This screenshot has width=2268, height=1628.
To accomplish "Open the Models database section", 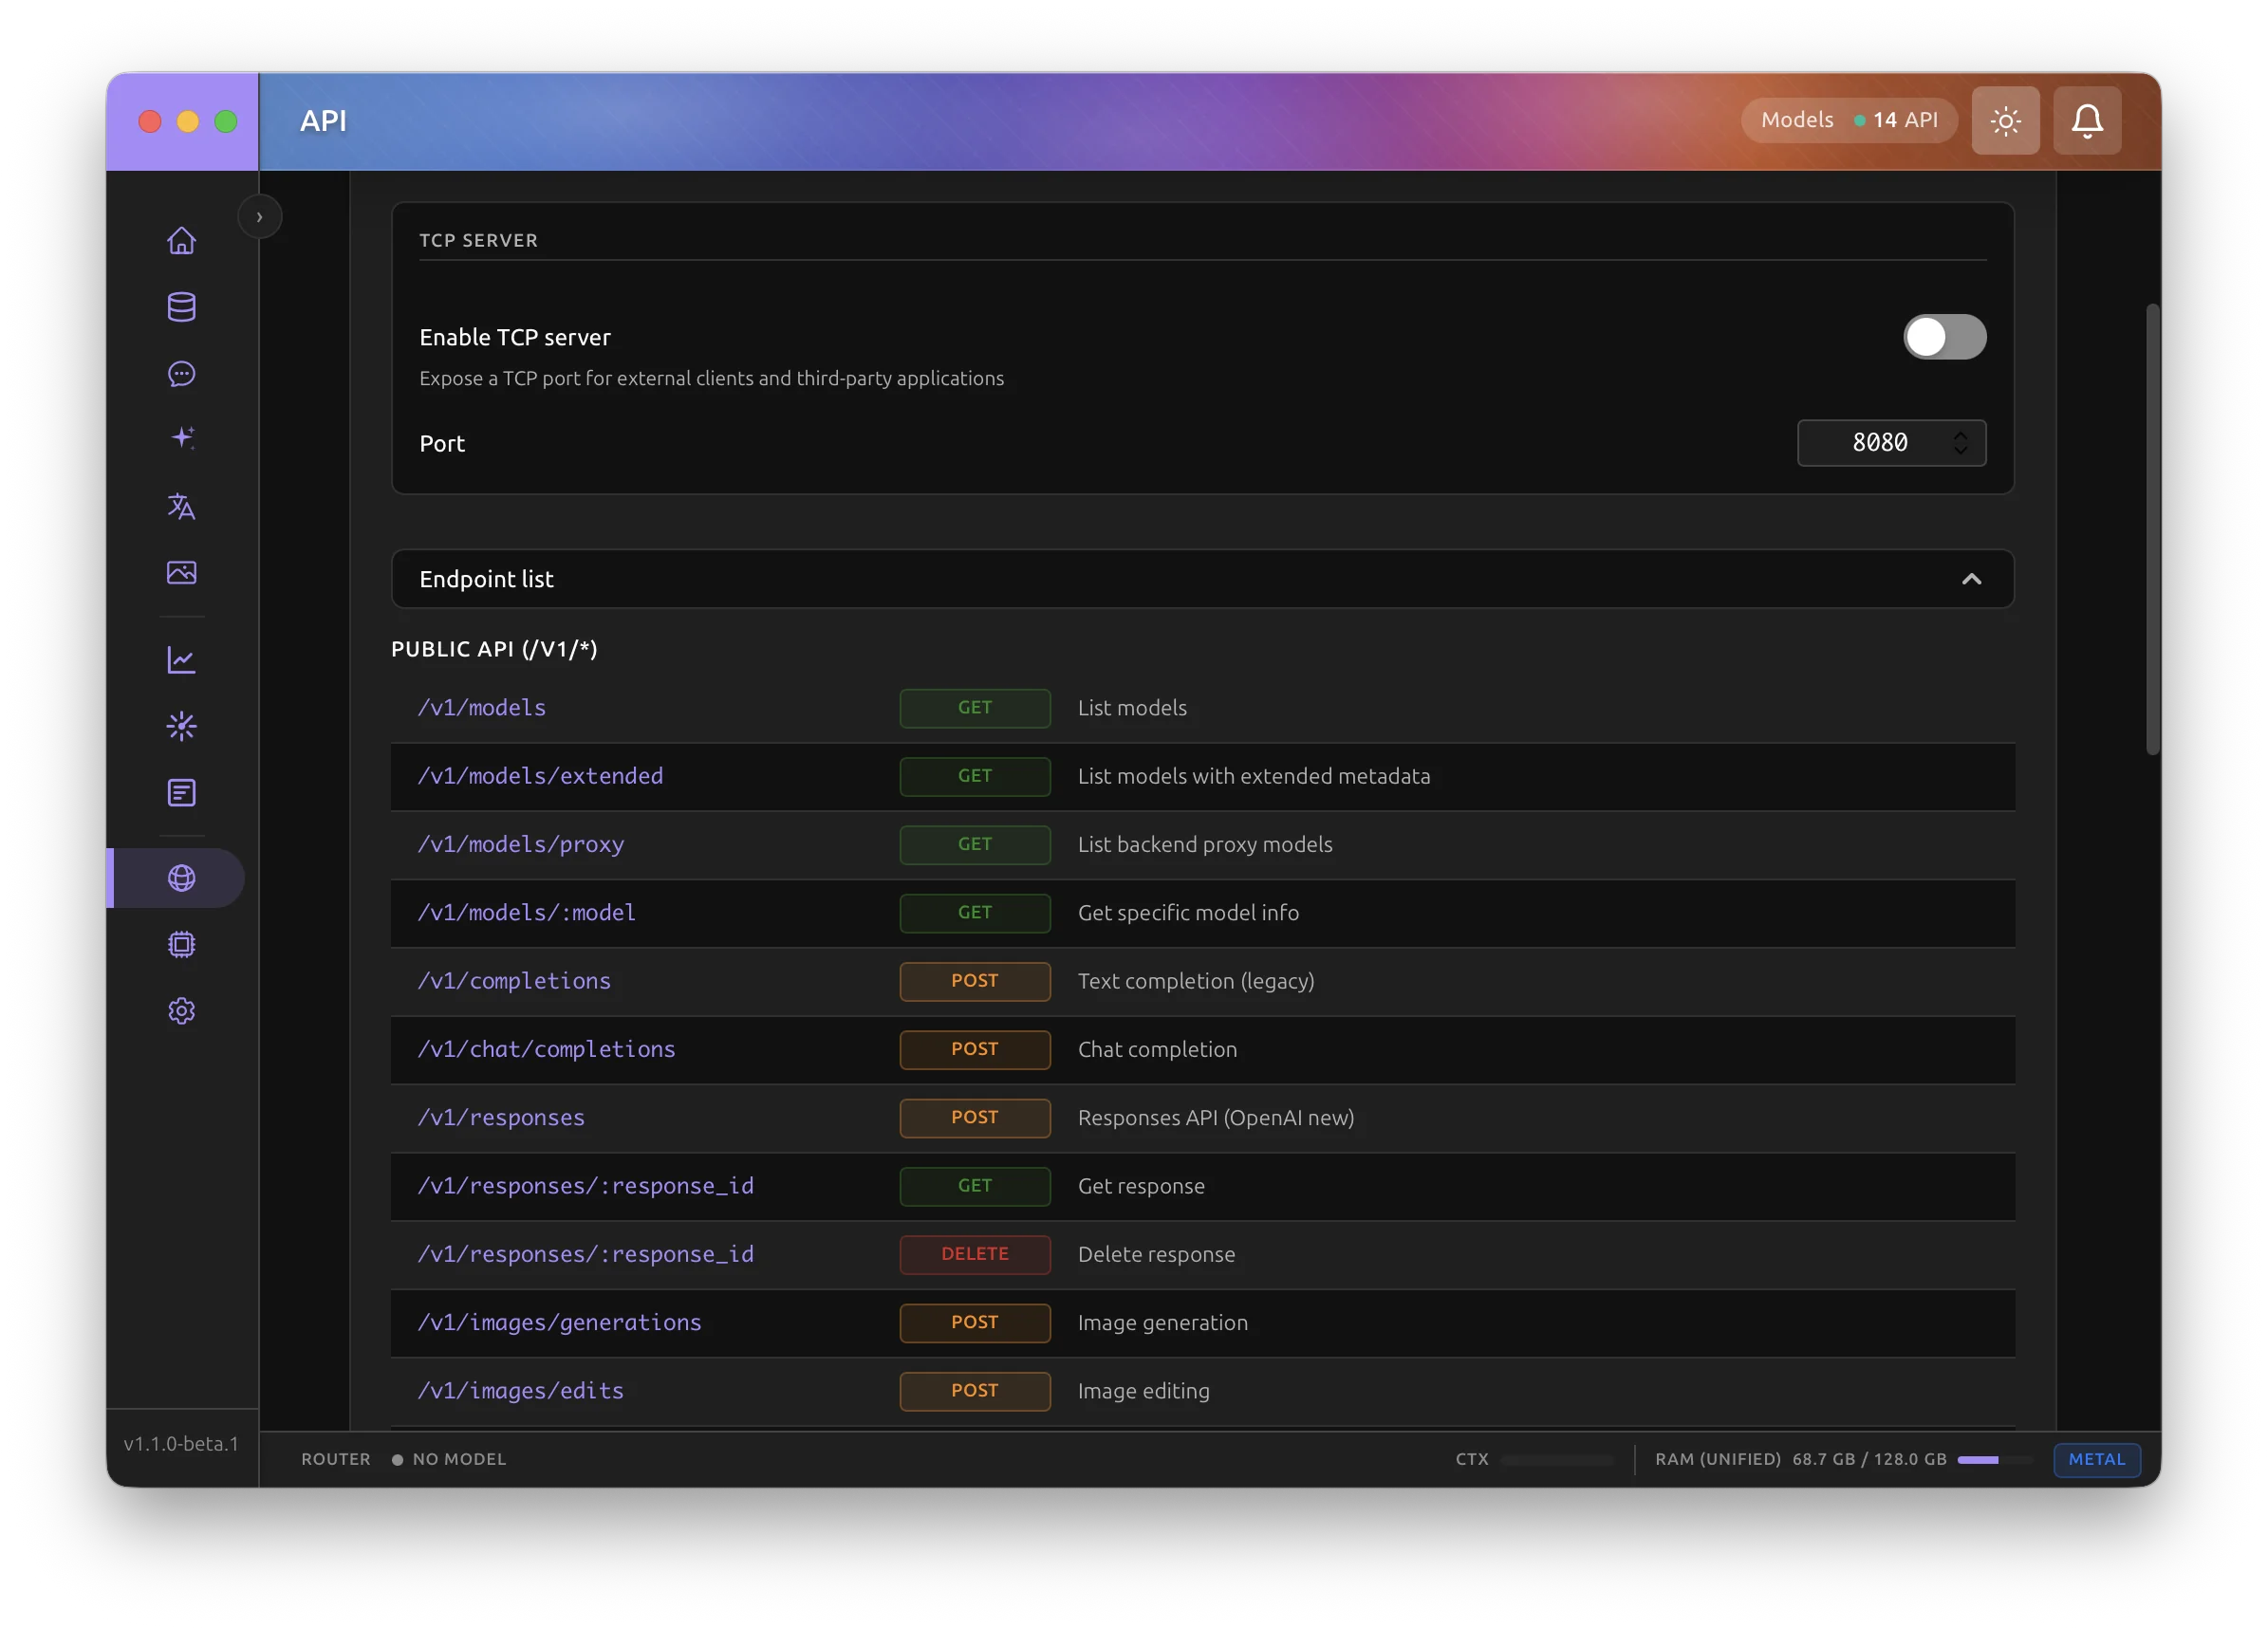I will [x=181, y=307].
